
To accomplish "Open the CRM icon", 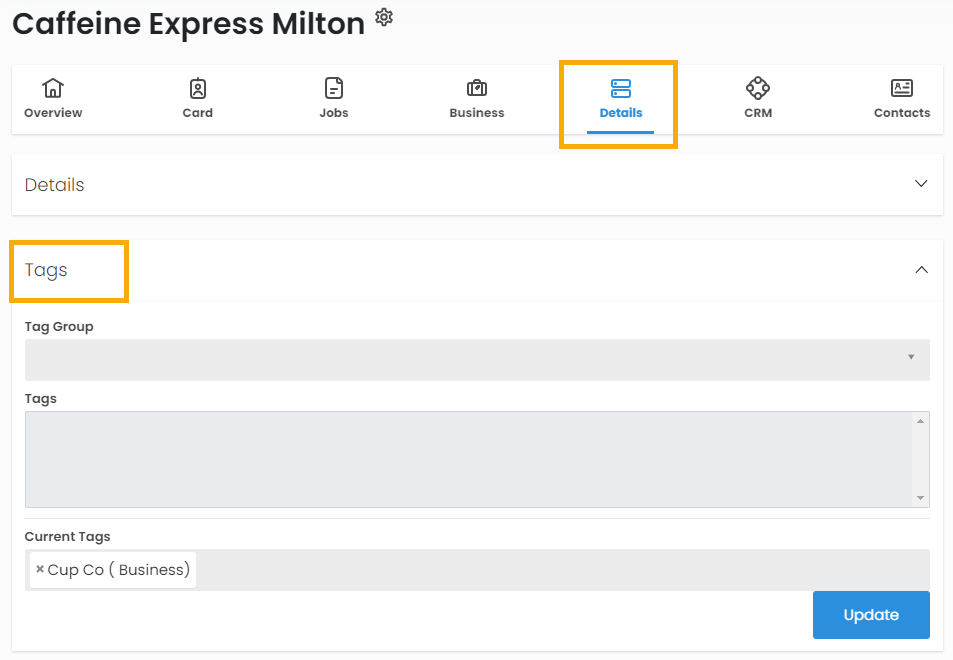I will coord(758,89).
